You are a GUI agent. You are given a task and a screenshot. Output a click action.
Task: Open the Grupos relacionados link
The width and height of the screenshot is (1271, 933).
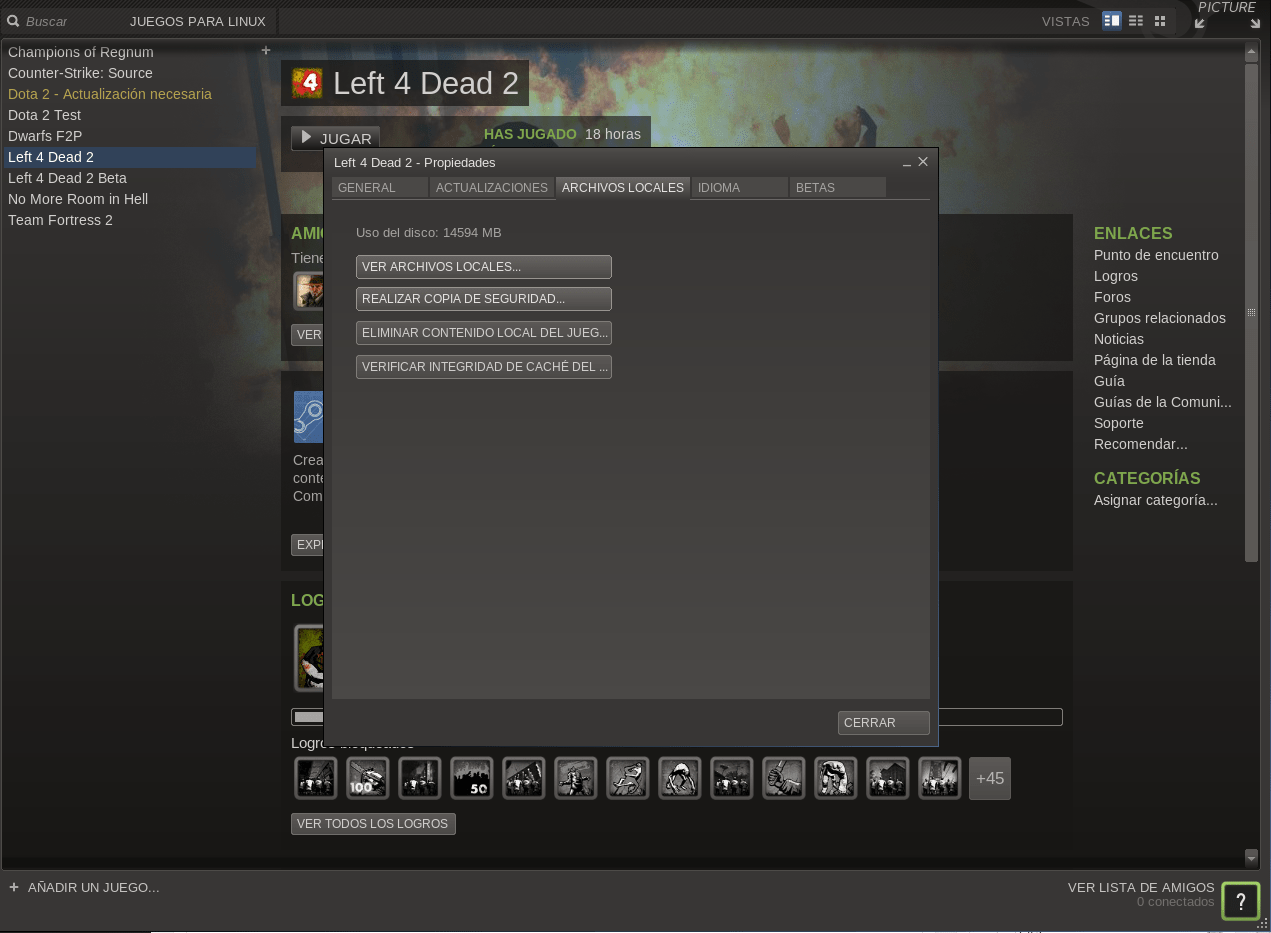click(x=1160, y=318)
